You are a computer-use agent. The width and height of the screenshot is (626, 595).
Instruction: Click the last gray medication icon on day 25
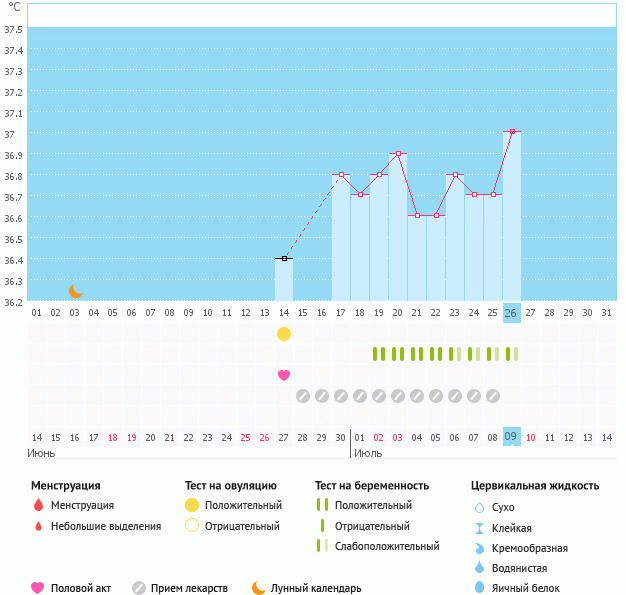point(492,396)
